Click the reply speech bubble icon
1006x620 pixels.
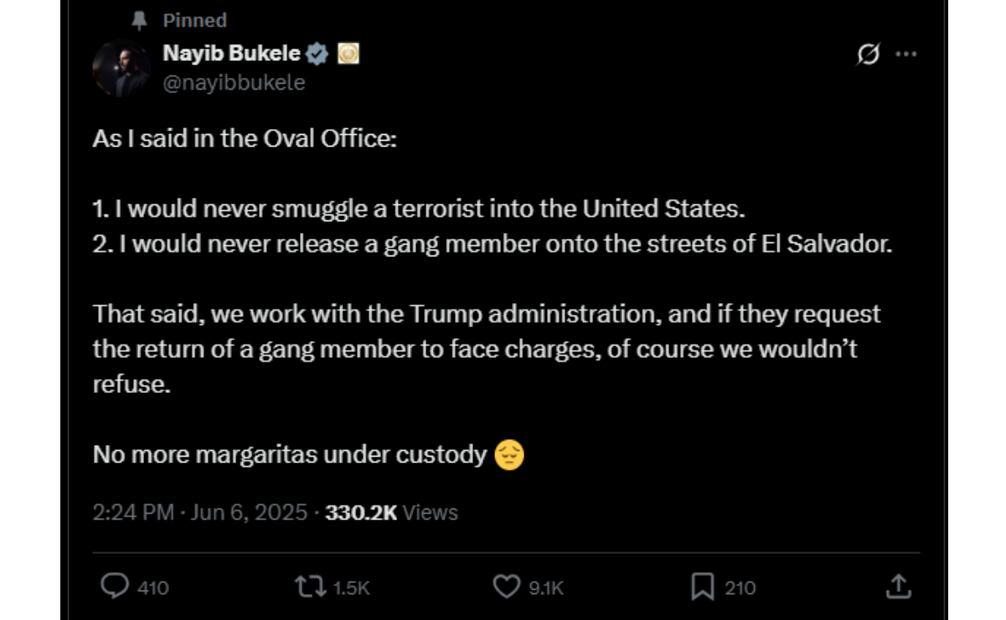tap(115, 586)
